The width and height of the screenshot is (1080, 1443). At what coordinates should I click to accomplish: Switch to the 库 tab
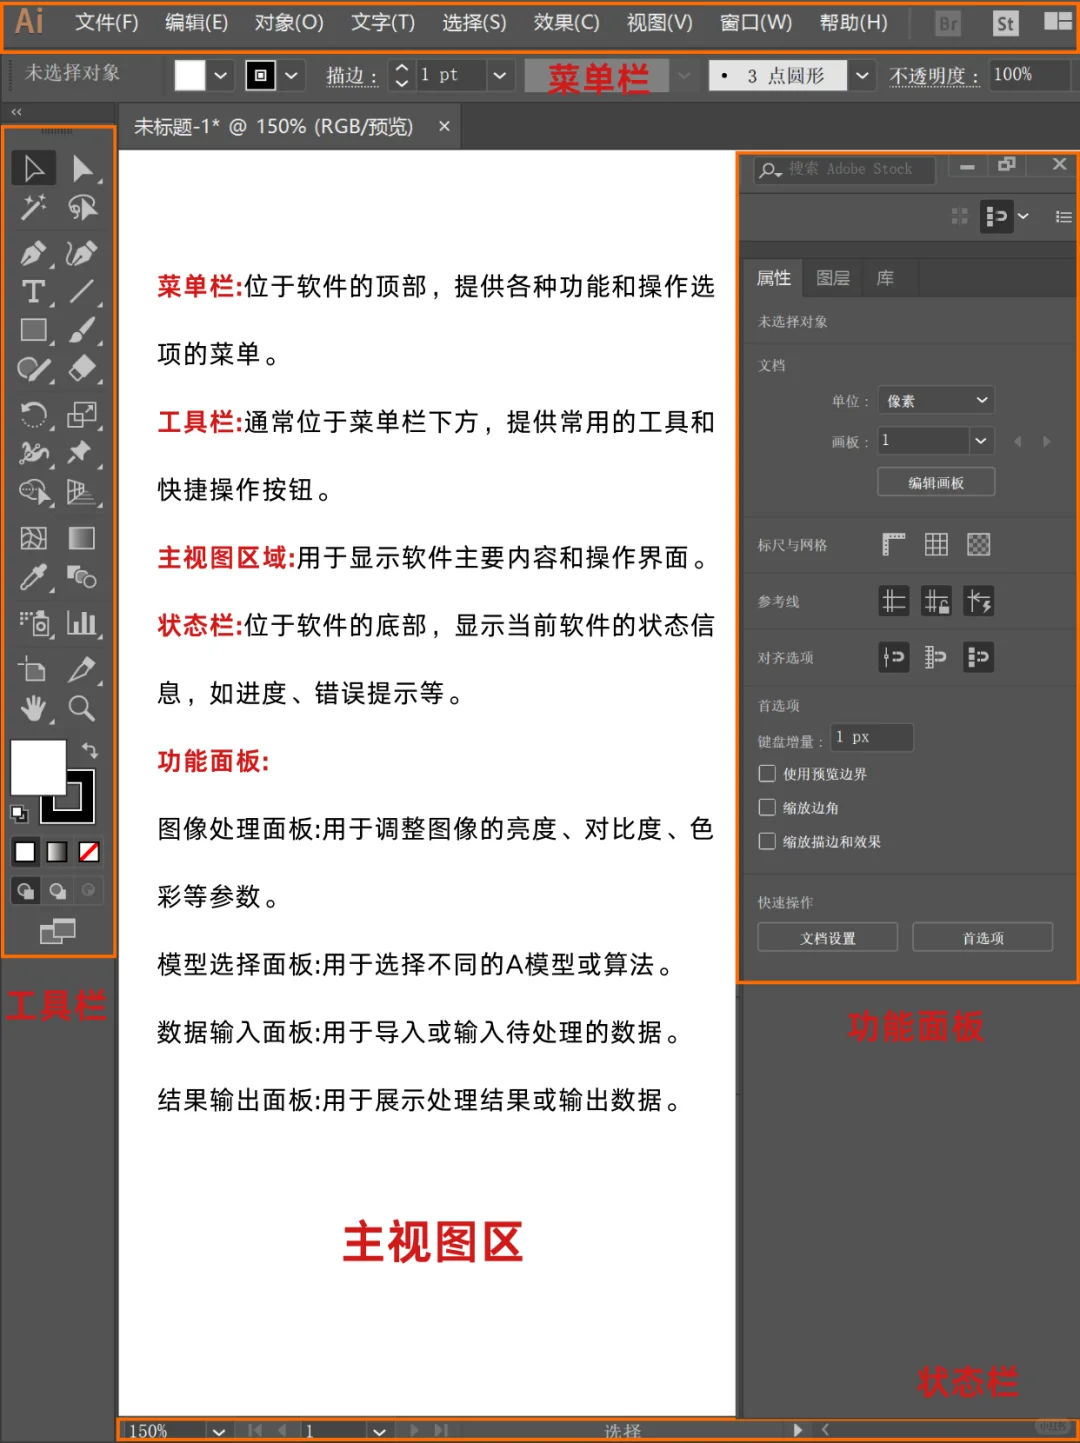point(885,278)
